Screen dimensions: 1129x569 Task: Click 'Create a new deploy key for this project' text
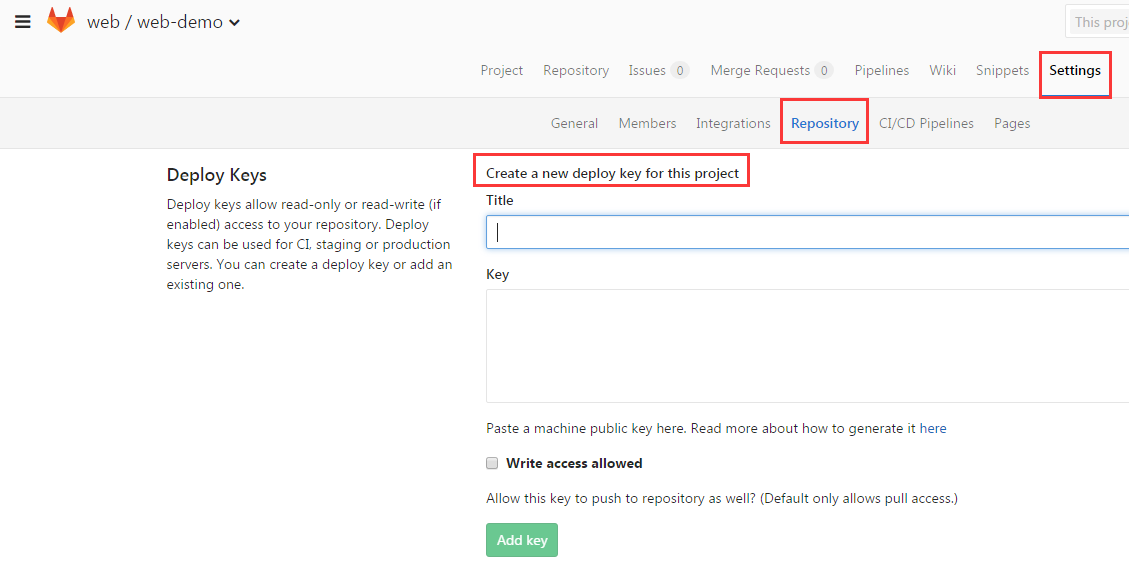click(612, 173)
